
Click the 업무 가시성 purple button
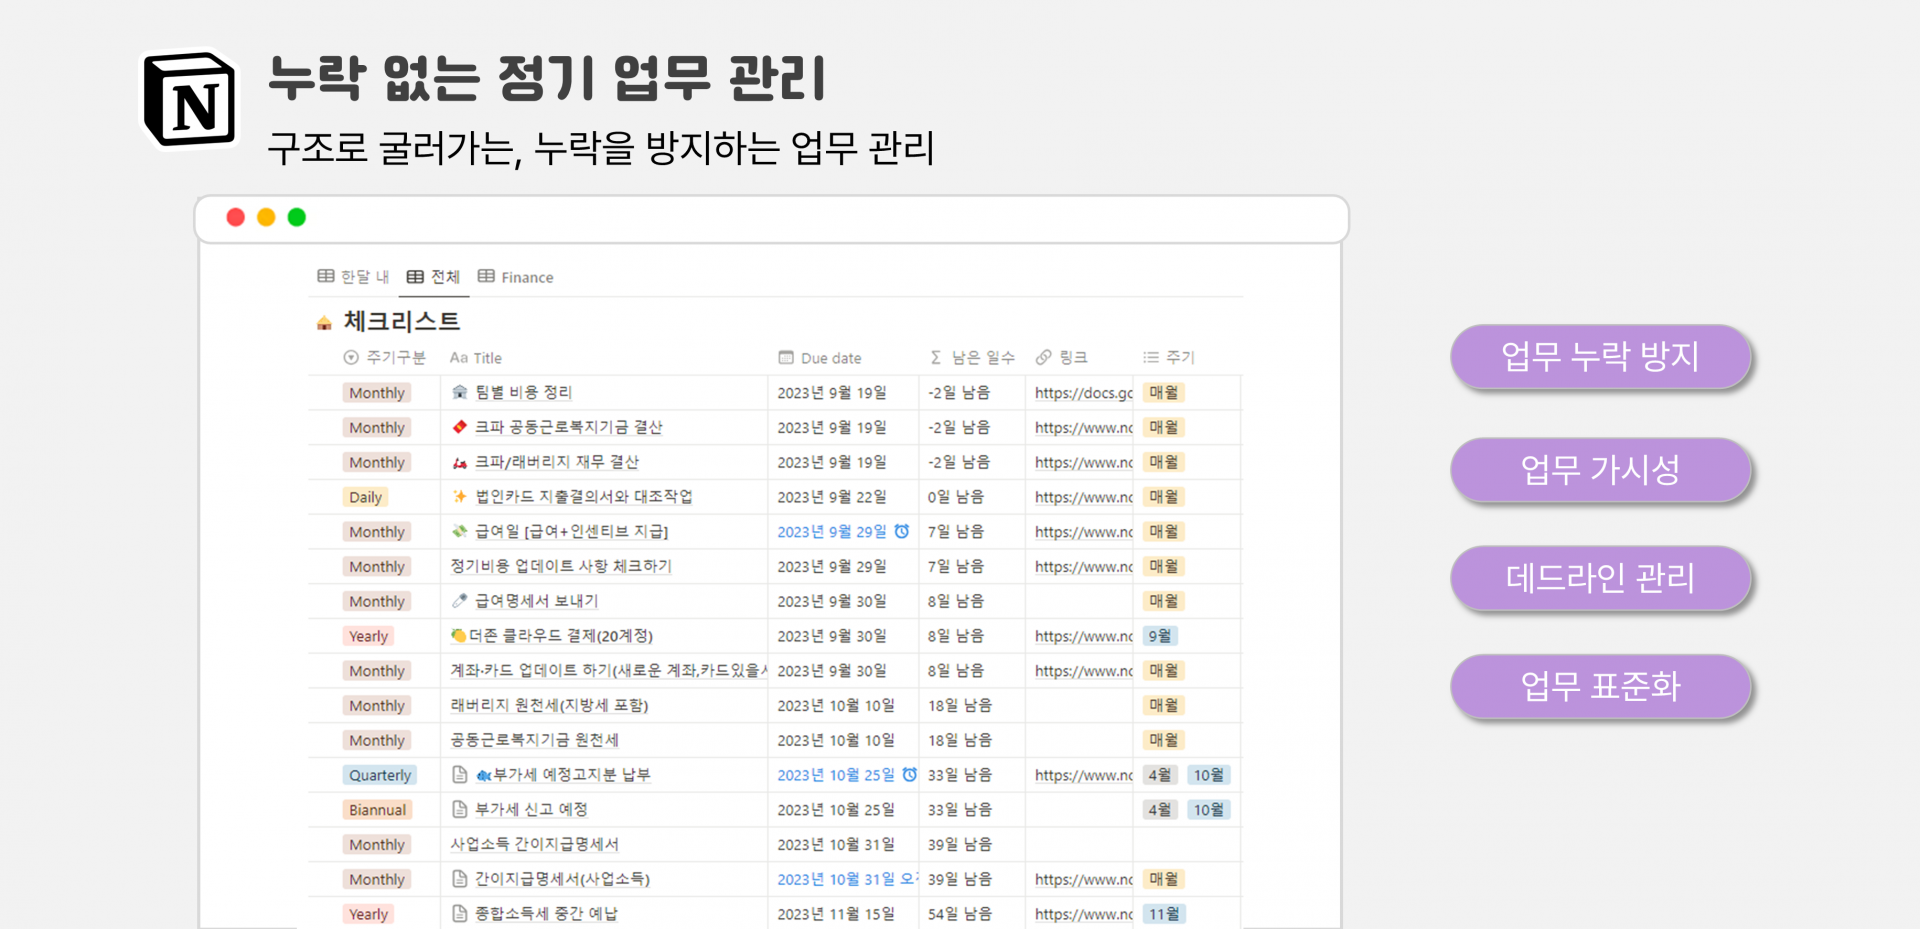[x=1600, y=469]
